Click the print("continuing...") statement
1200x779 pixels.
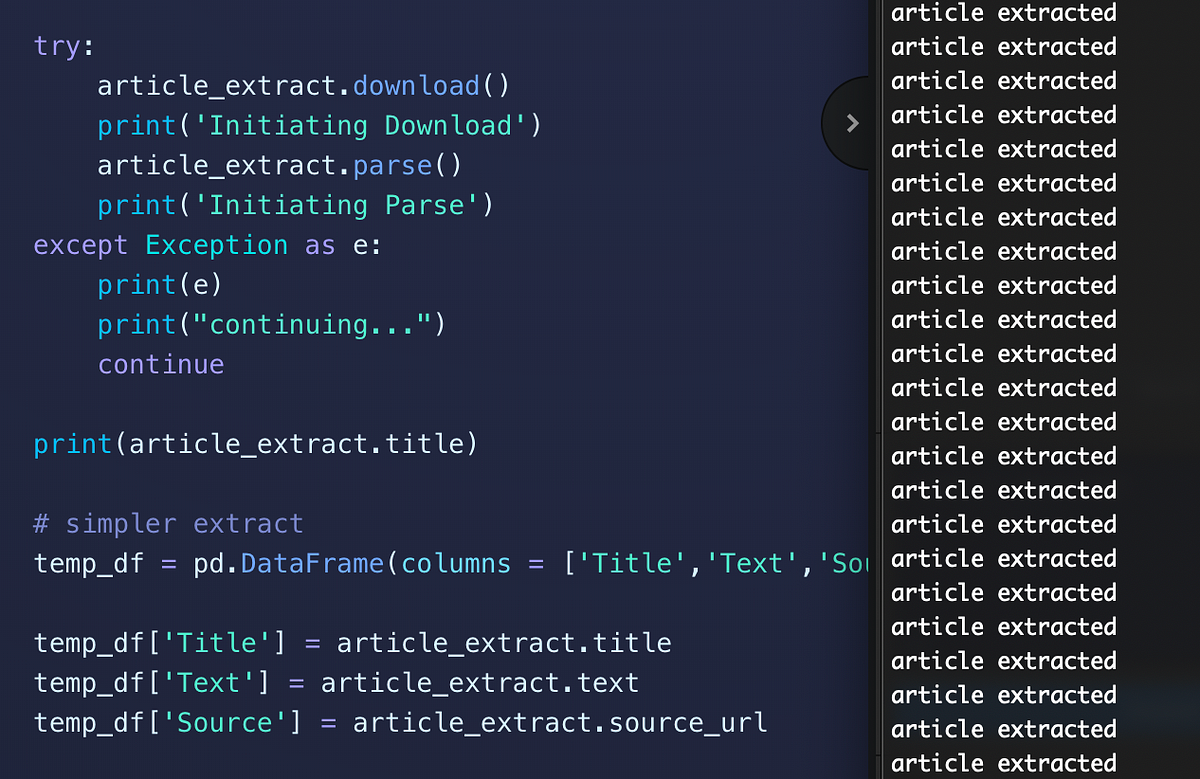click(x=270, y=324)
